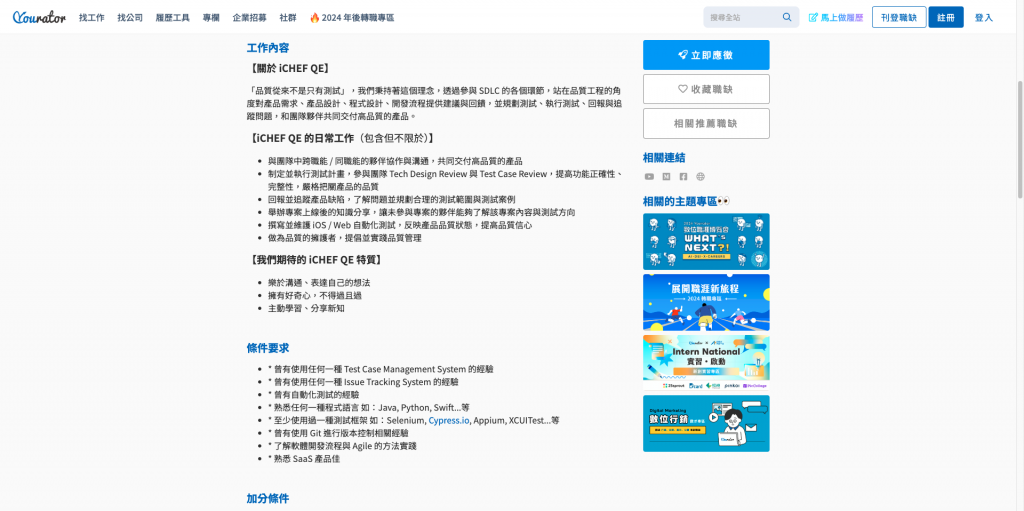Open the 履歷工具 menu
This screenshot has height=511, width=1024.
point(172,18)
